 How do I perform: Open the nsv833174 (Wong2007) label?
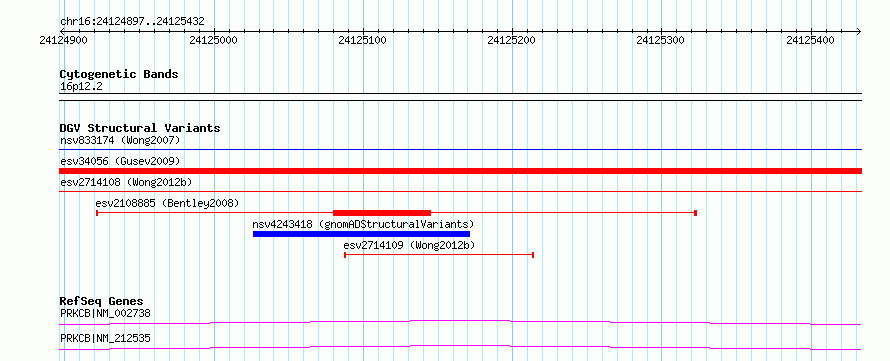[120, 140]
